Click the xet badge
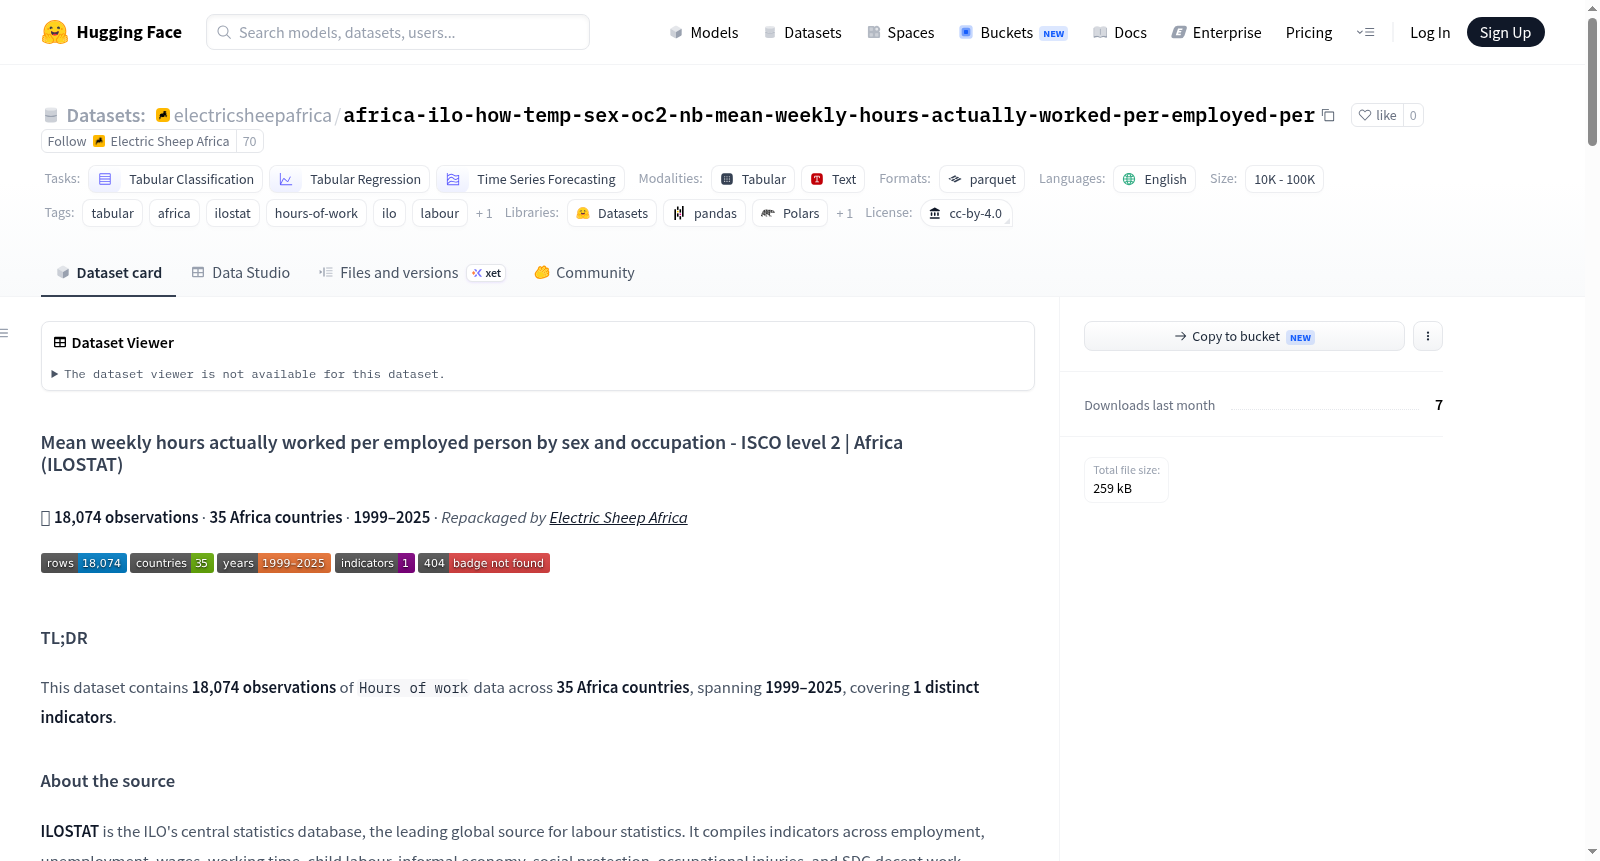Viewport: 1600px width, 861px height. coord(487,273)
